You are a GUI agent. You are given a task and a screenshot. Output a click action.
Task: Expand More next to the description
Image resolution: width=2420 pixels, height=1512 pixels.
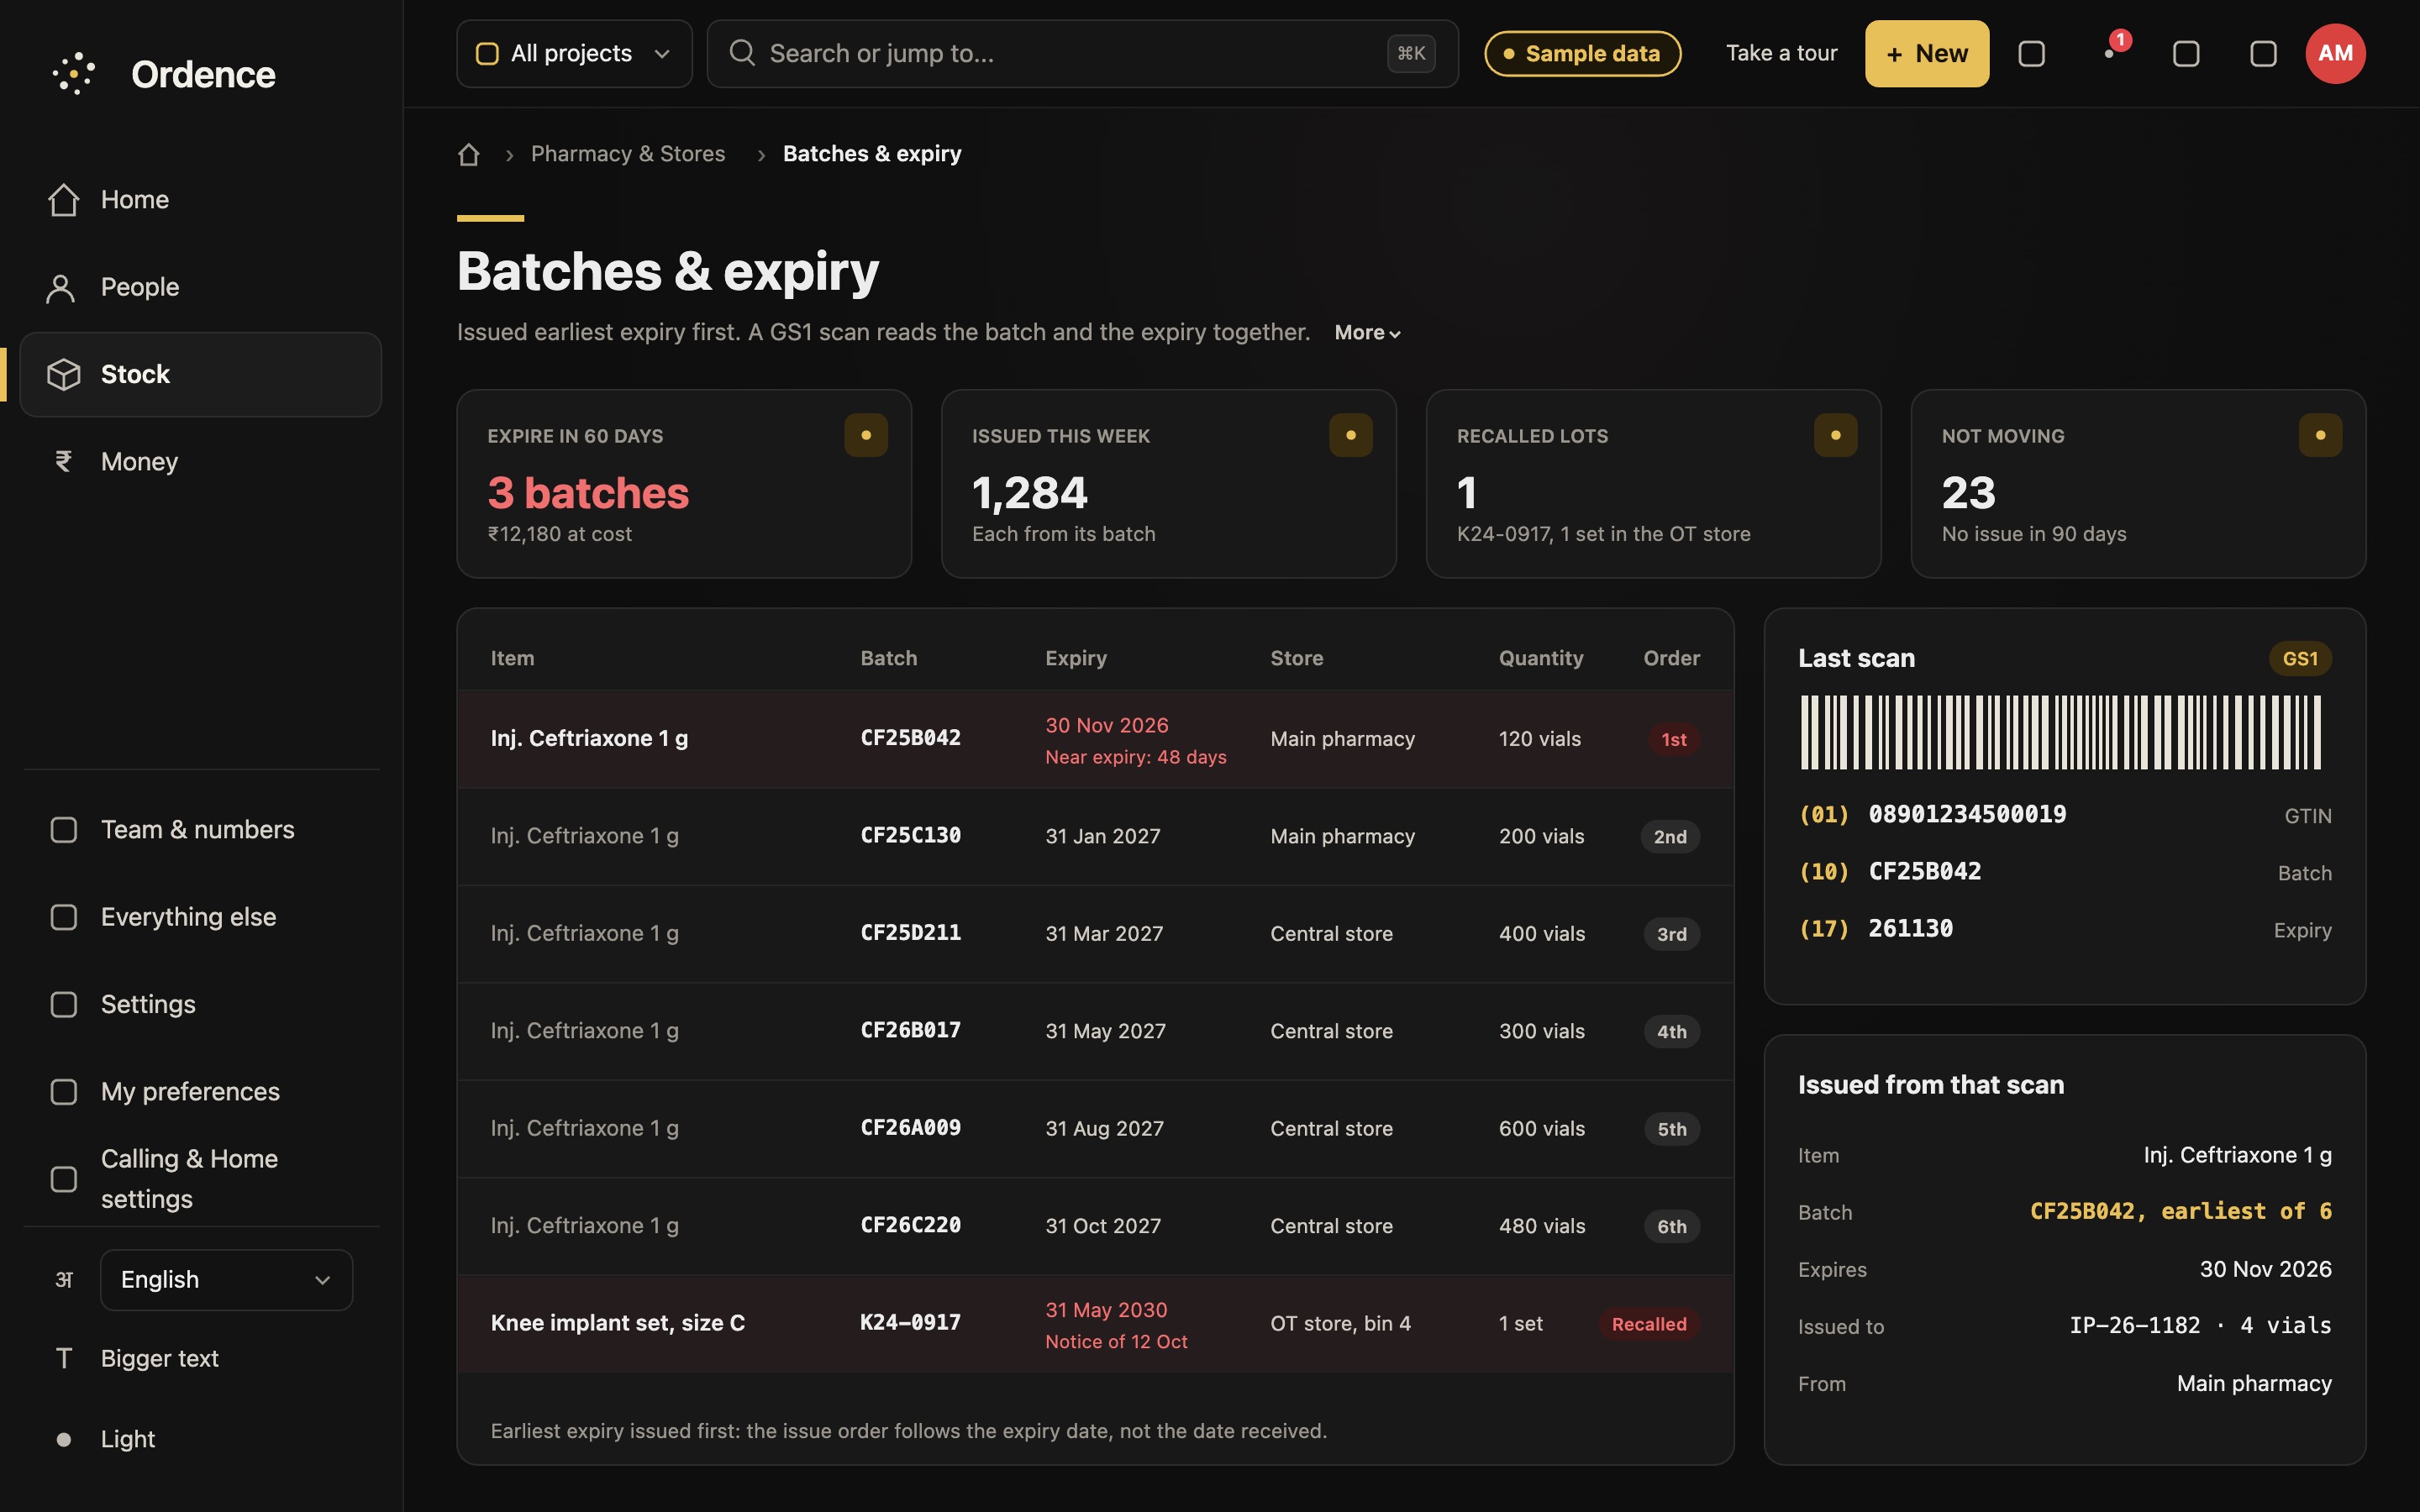pos(1367,332)
